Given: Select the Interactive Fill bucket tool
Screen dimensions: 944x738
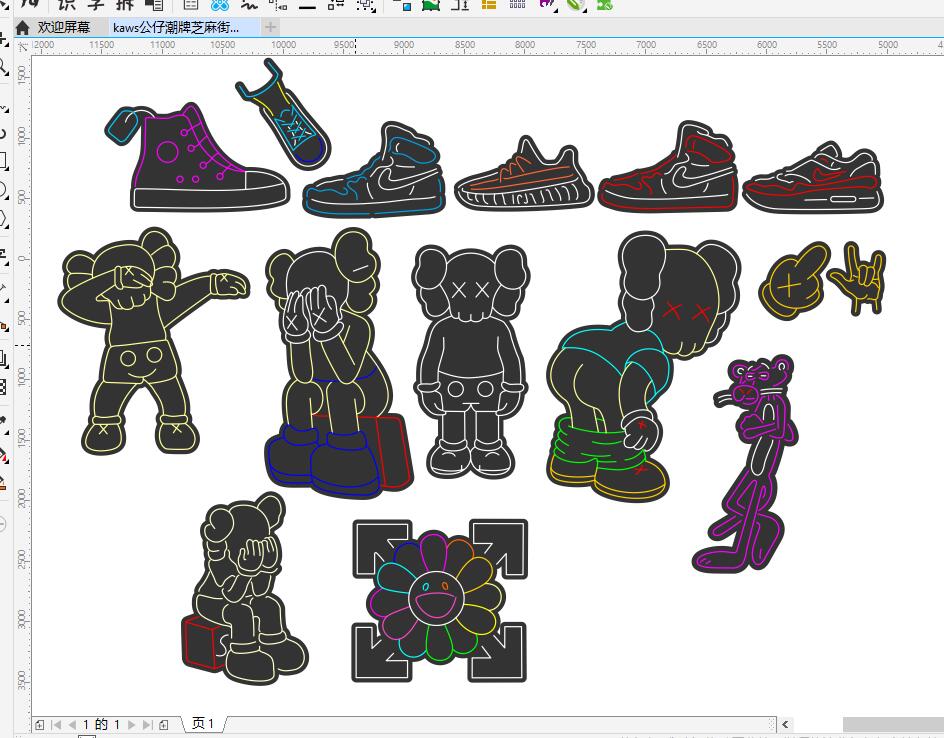Looking at the screenshot, I should (x=4, y=454).
